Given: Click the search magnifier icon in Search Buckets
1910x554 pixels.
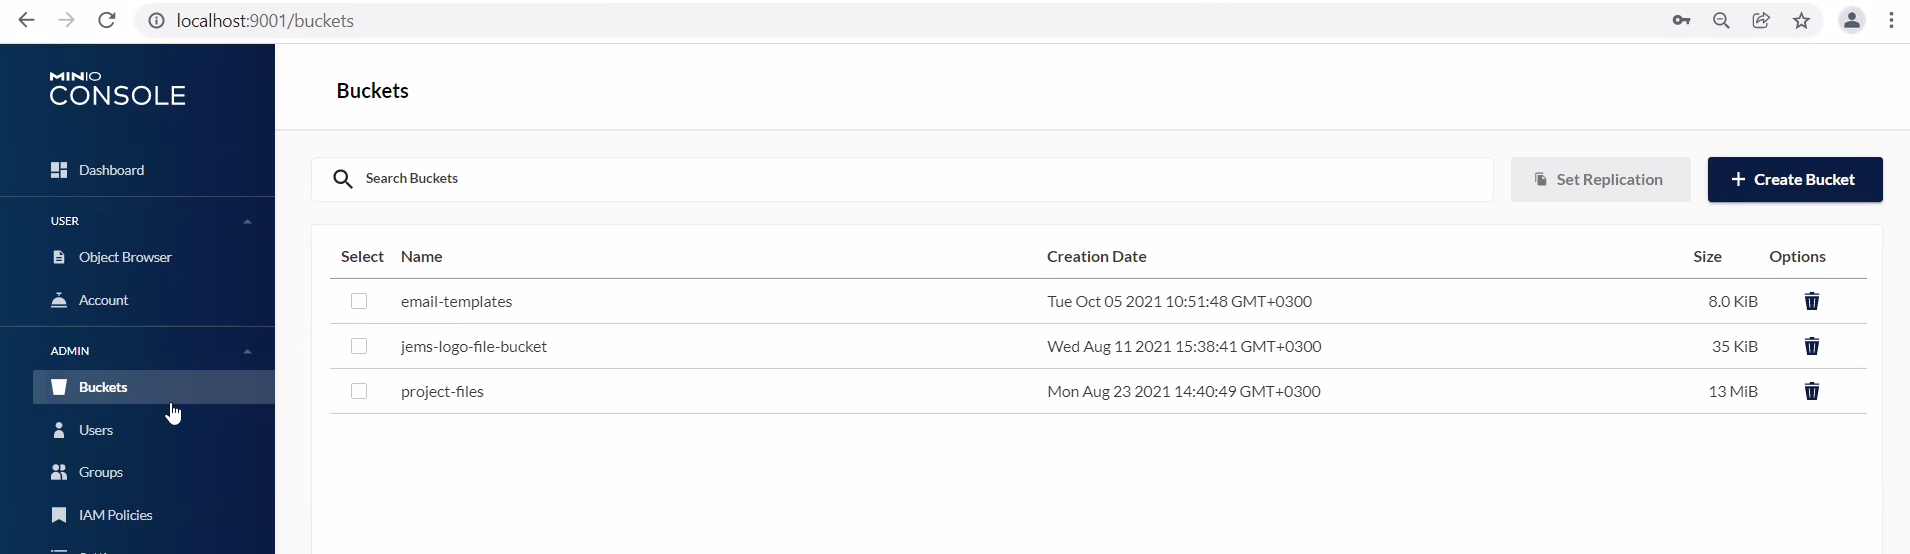Looking at the screenshot, I should click(x=343, y=179).
